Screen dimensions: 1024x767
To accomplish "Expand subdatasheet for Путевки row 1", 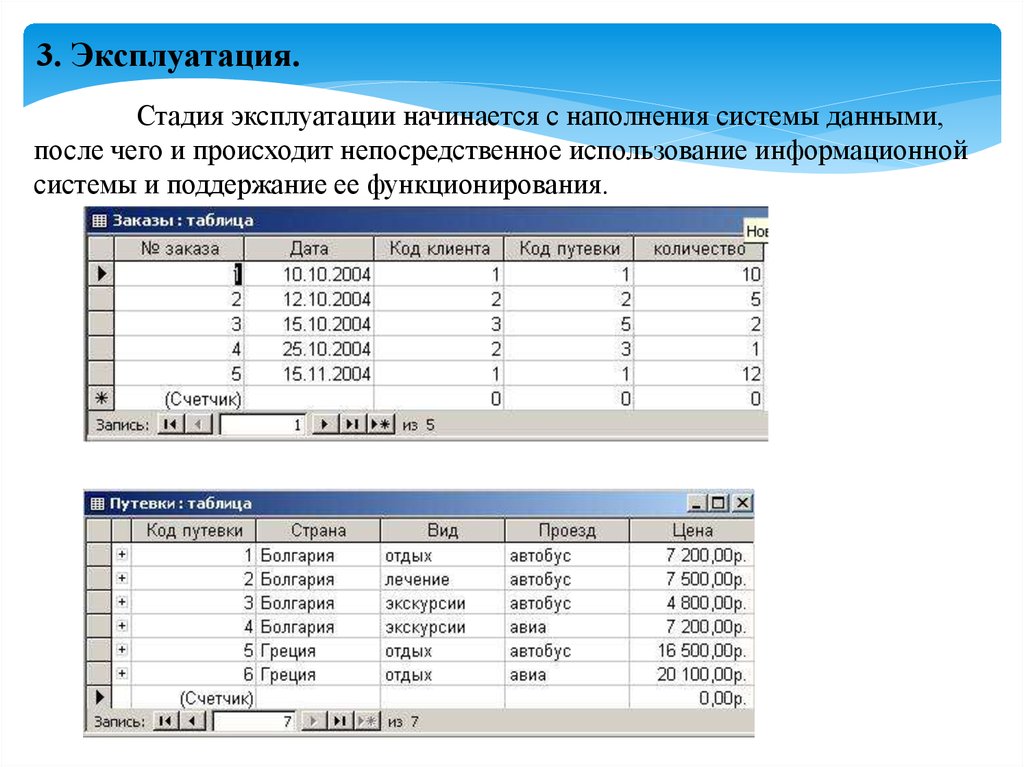I will pos(122,555).
